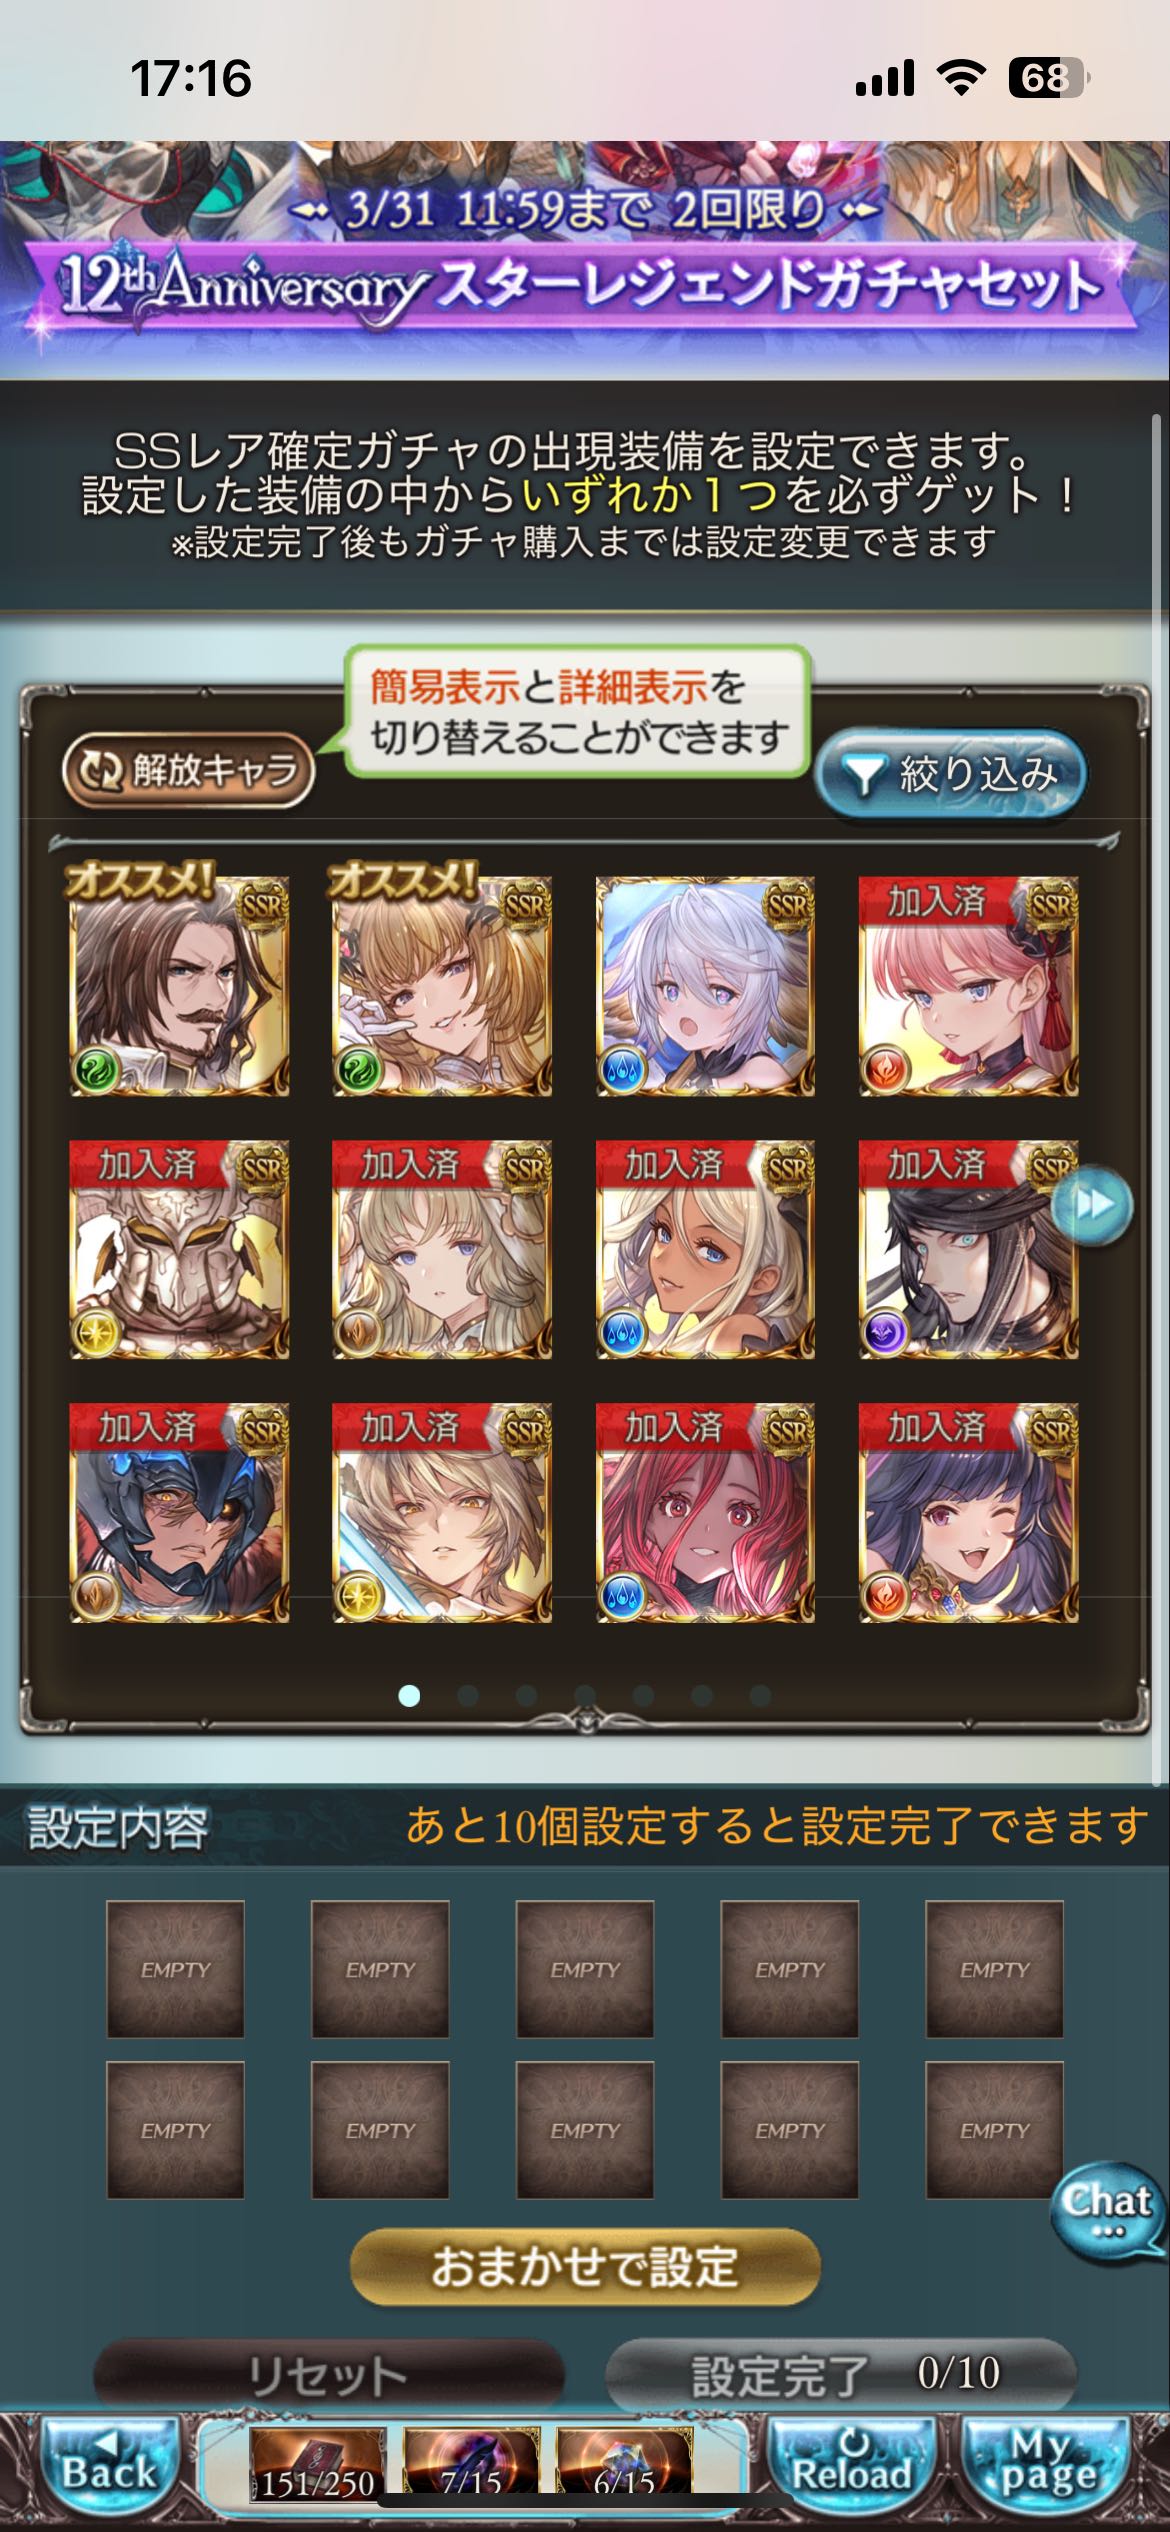The height and width of the screenshot is (2532, 1170).
Task: Tap the first EMPTY setting slot
Action: click(x=175, y=1969)
